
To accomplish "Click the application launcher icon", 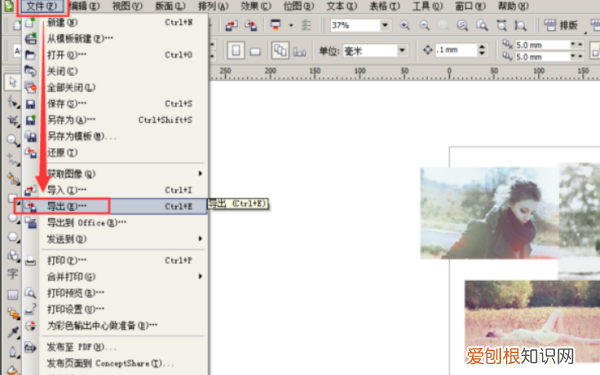I will 275,25.
